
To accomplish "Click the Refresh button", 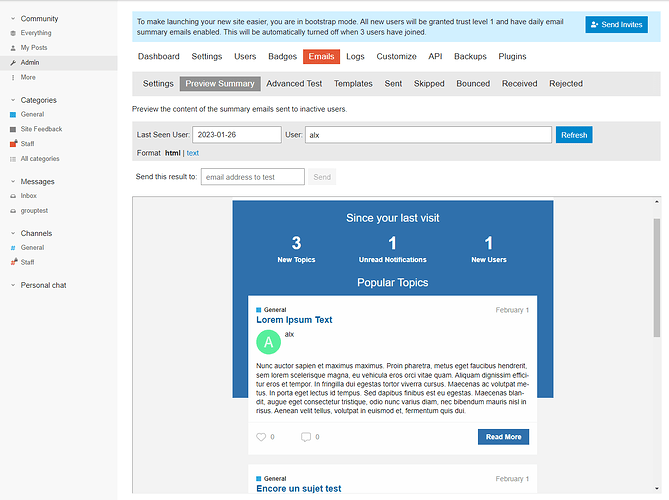I will pyautogui.click(x=574, y=135).
